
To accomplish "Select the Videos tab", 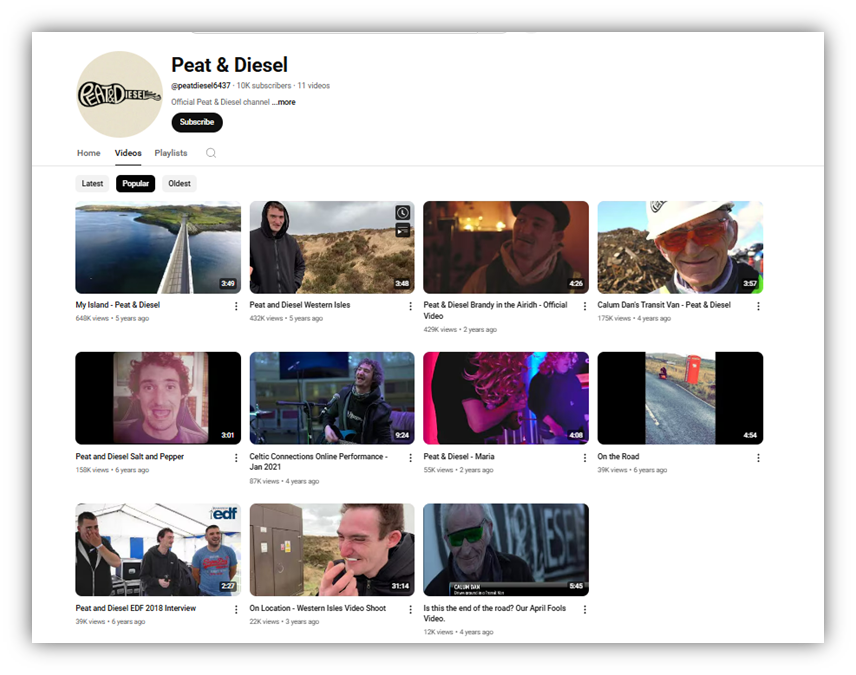I will pos(128,153).
